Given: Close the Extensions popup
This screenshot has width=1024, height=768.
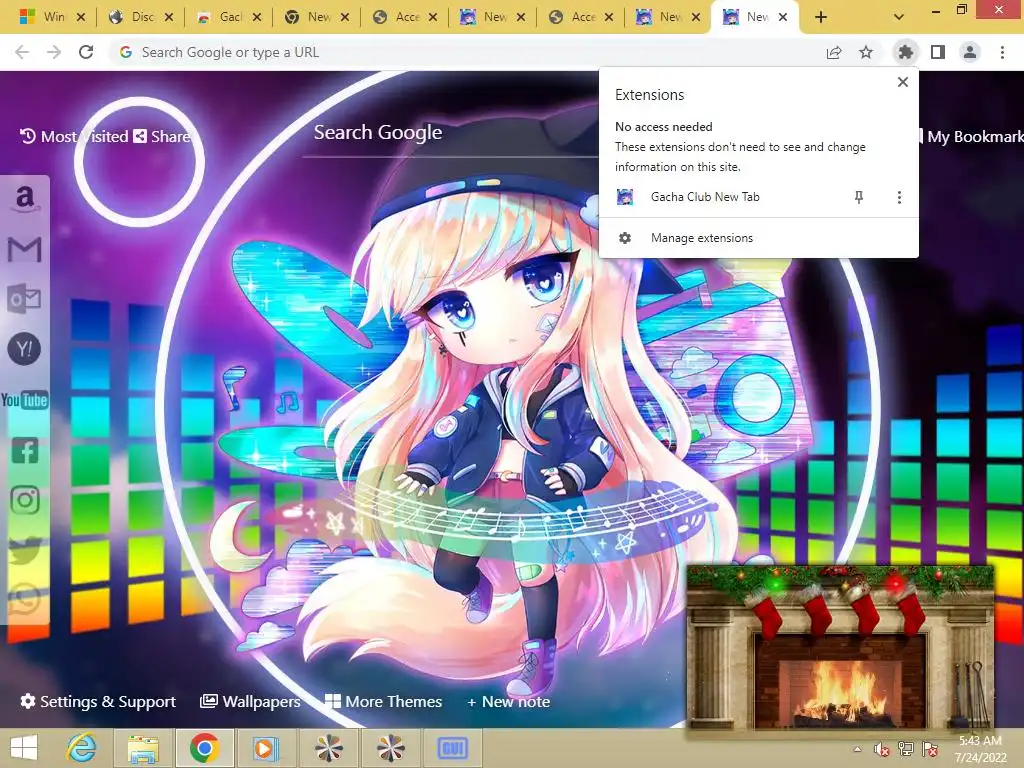Looking at the screenshot, I should (x=903, y=82).
